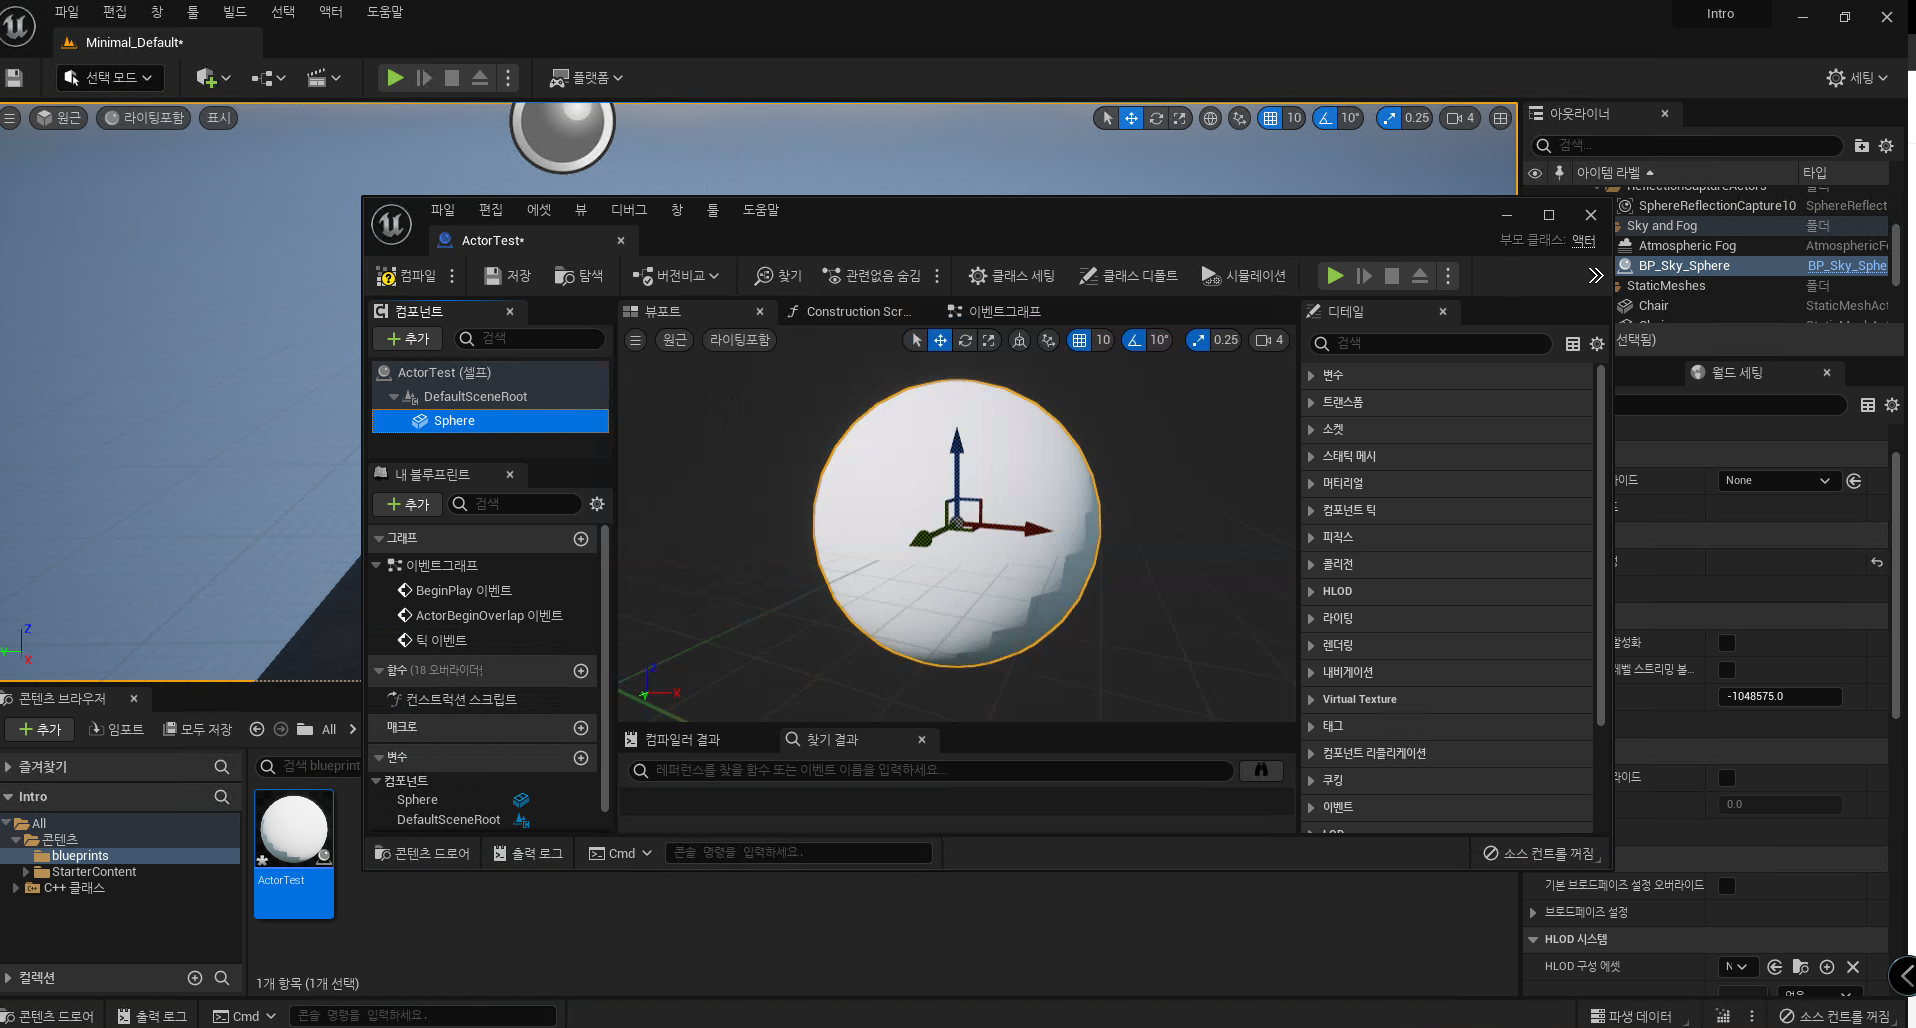Select the translate tool in blueprint viewport
Image resolution: width=1916 pixels, height=1028 pixels.
pyautogui.click(x=940, y=340)
